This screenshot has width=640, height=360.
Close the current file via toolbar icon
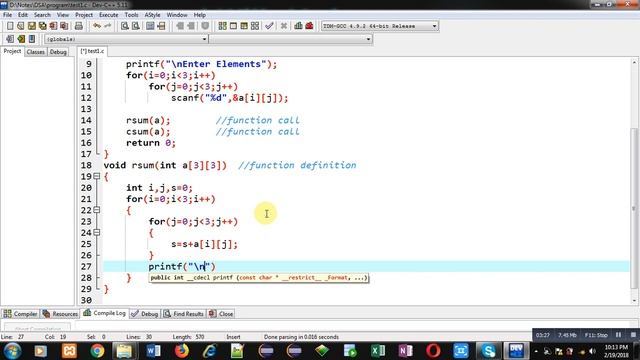53,26
